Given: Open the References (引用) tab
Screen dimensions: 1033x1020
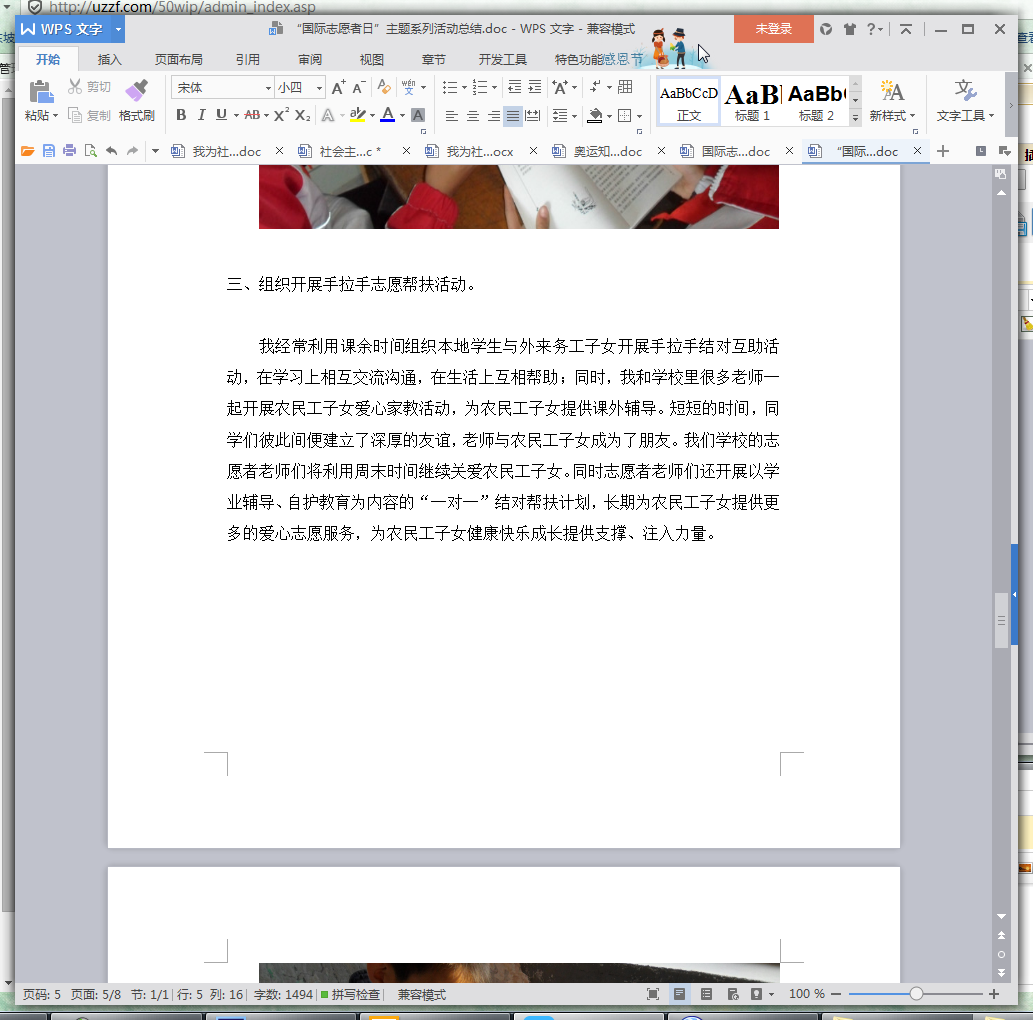Looking at the screenshot, I should tap(248, 59).
